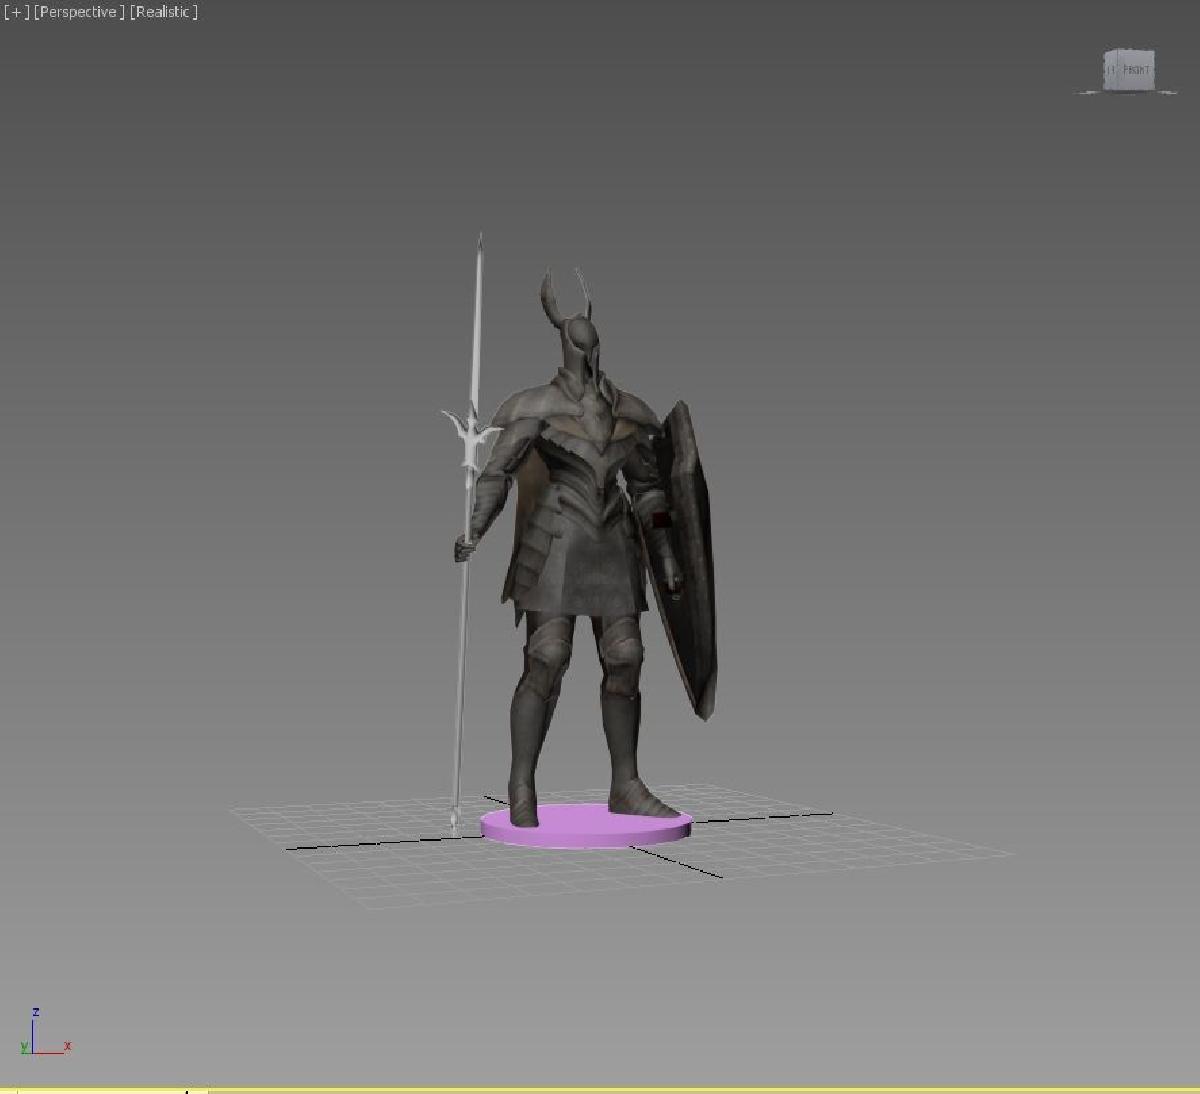Viewport: 1200px width, 1094px height.
Task: Click the time slider bar at the bottom
Action: 600,1090
